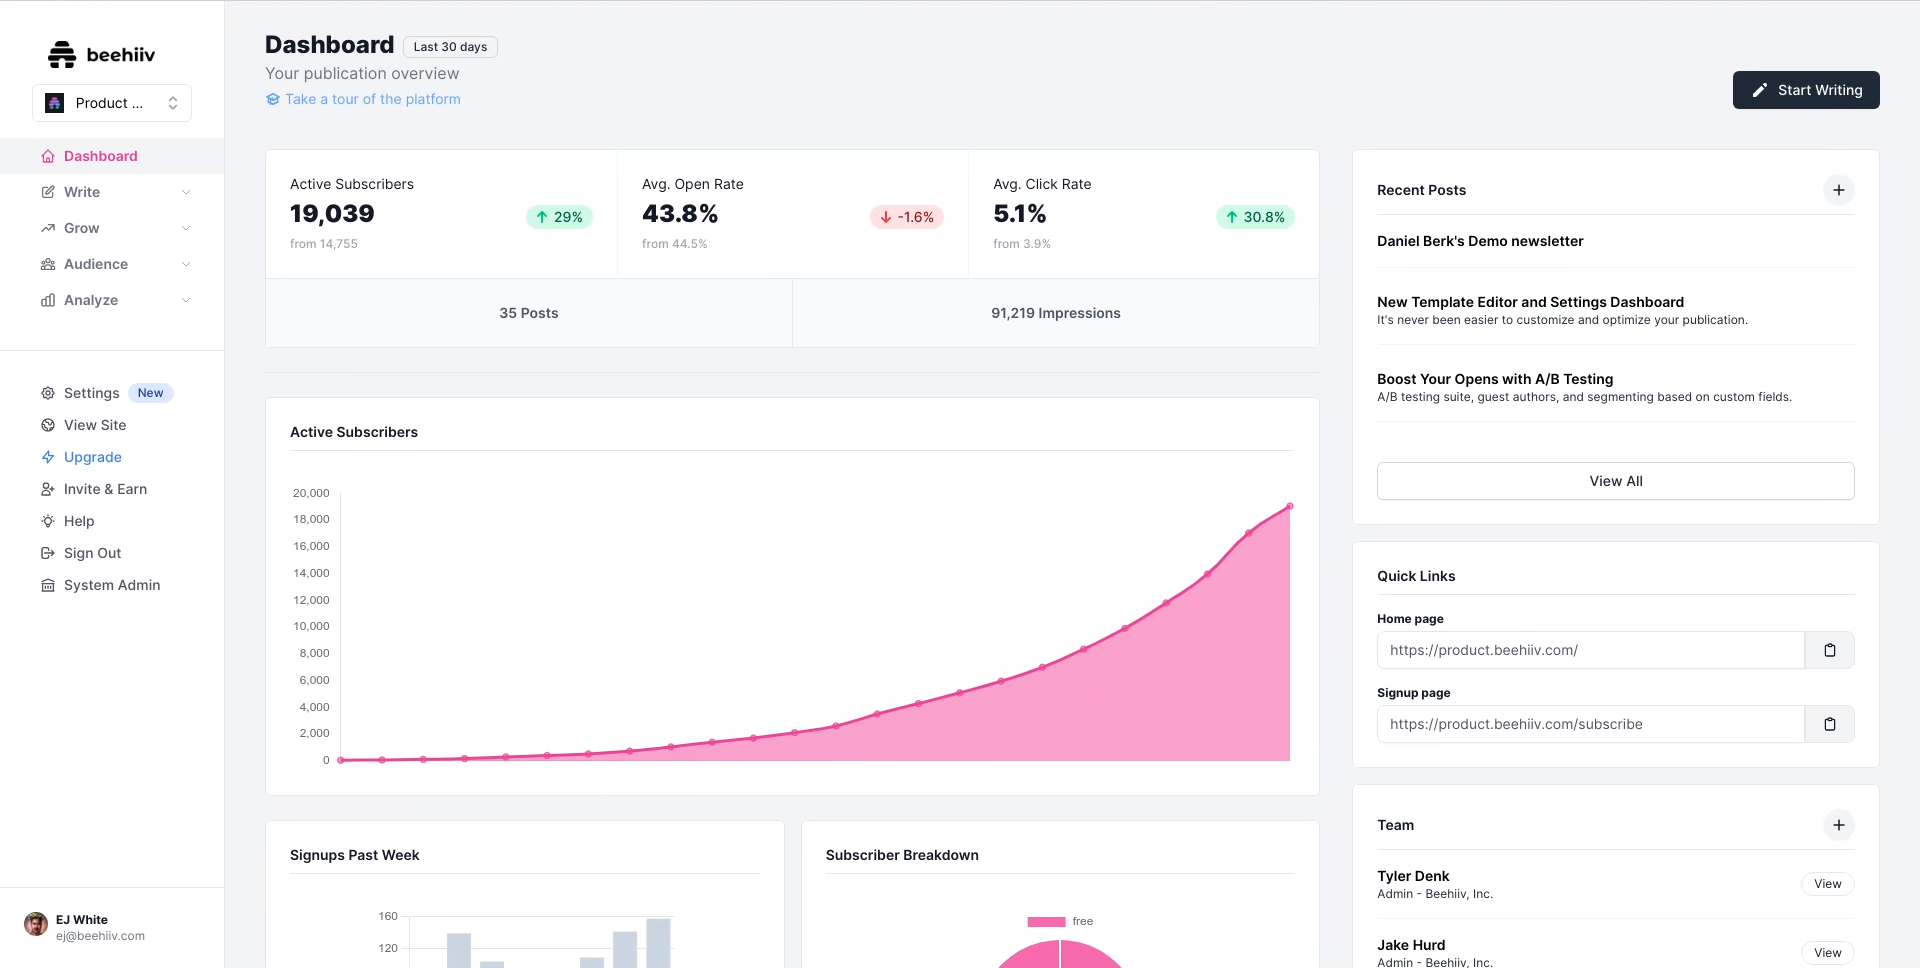Screen dimensions: 1920x968
Task: Open the Product publication switcher
Action: point(112,103)
